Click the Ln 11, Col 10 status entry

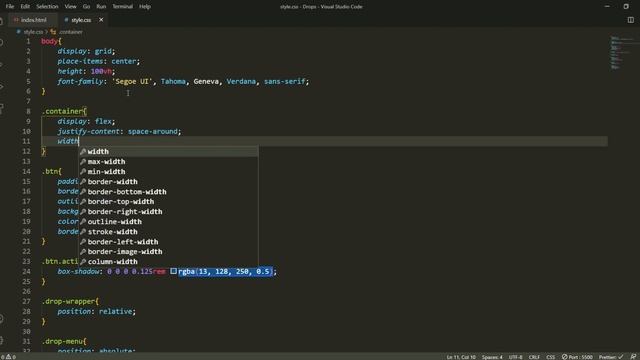point(461,357)
